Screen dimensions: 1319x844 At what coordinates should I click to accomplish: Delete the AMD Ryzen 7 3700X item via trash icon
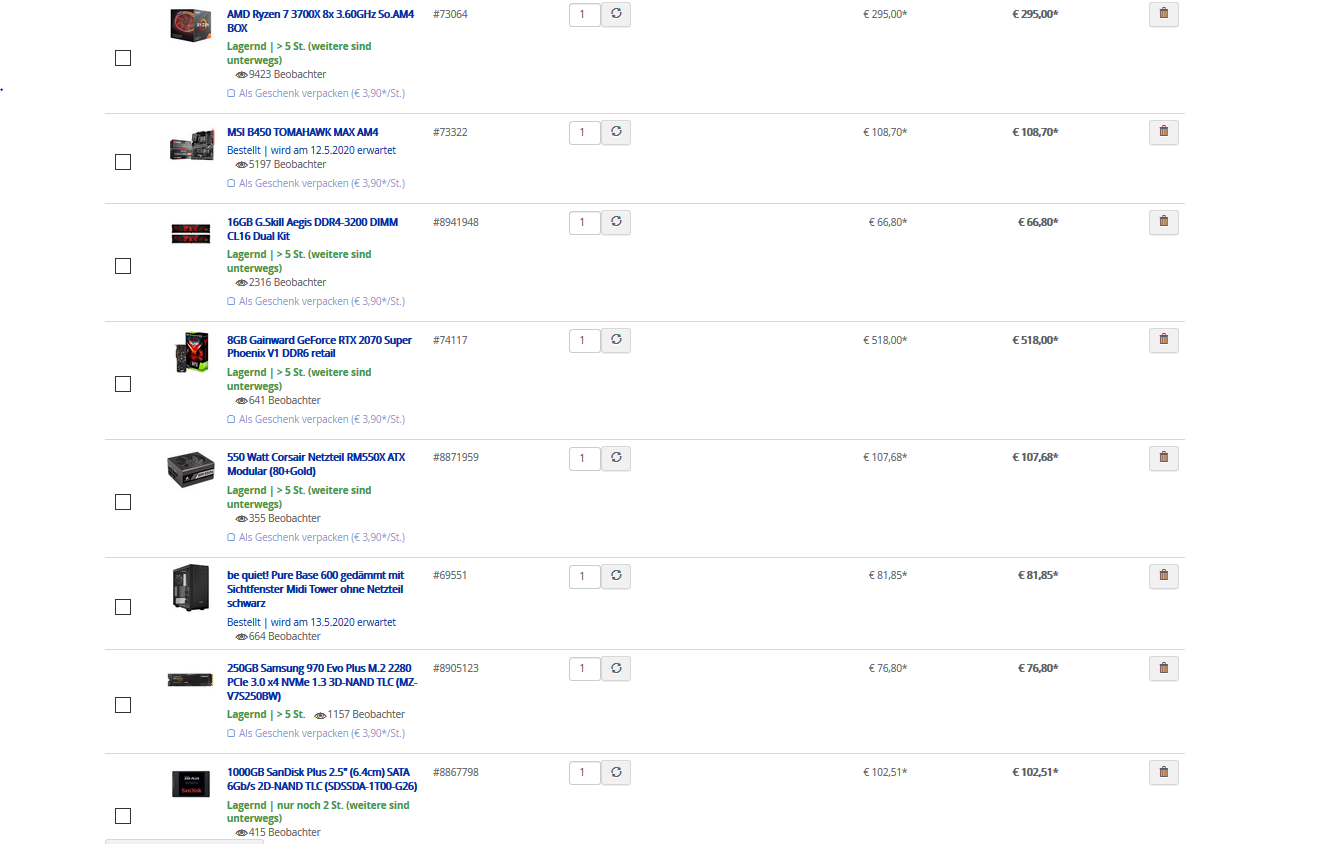pyautogui.click(x=1163, y=14)
